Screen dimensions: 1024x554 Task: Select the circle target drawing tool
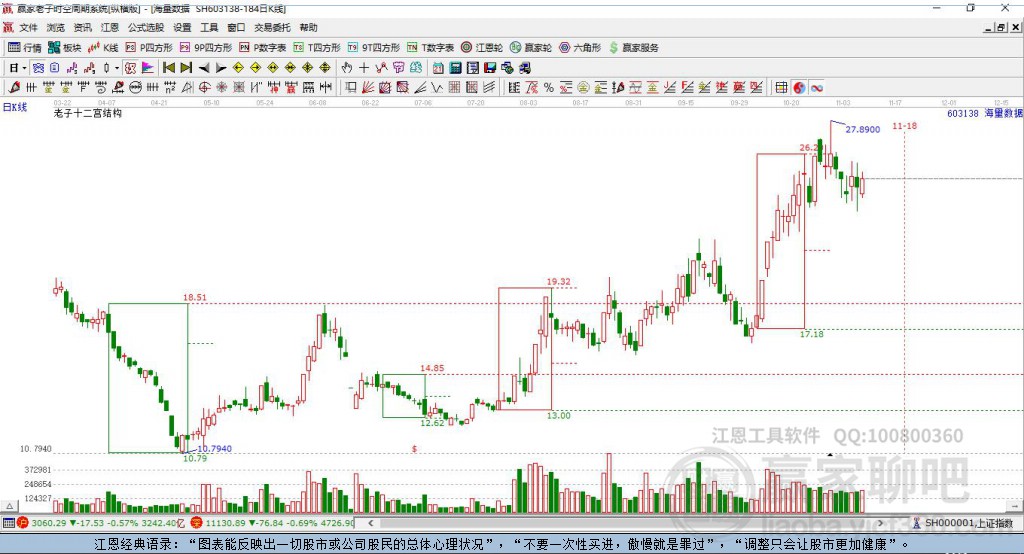point(204,88)
